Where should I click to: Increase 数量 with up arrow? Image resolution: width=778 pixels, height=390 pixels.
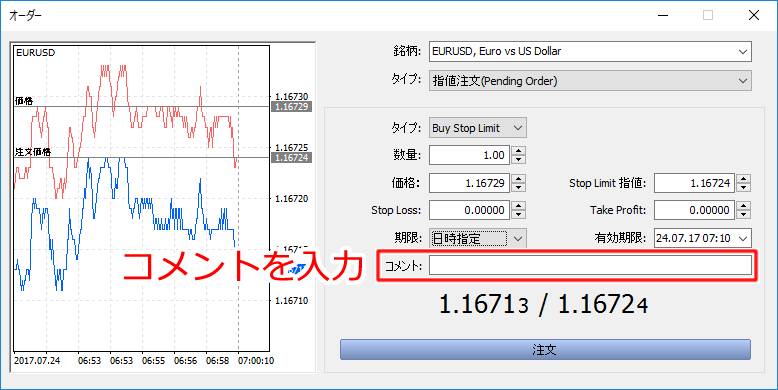pyautogui.click(x=518, y=151)
